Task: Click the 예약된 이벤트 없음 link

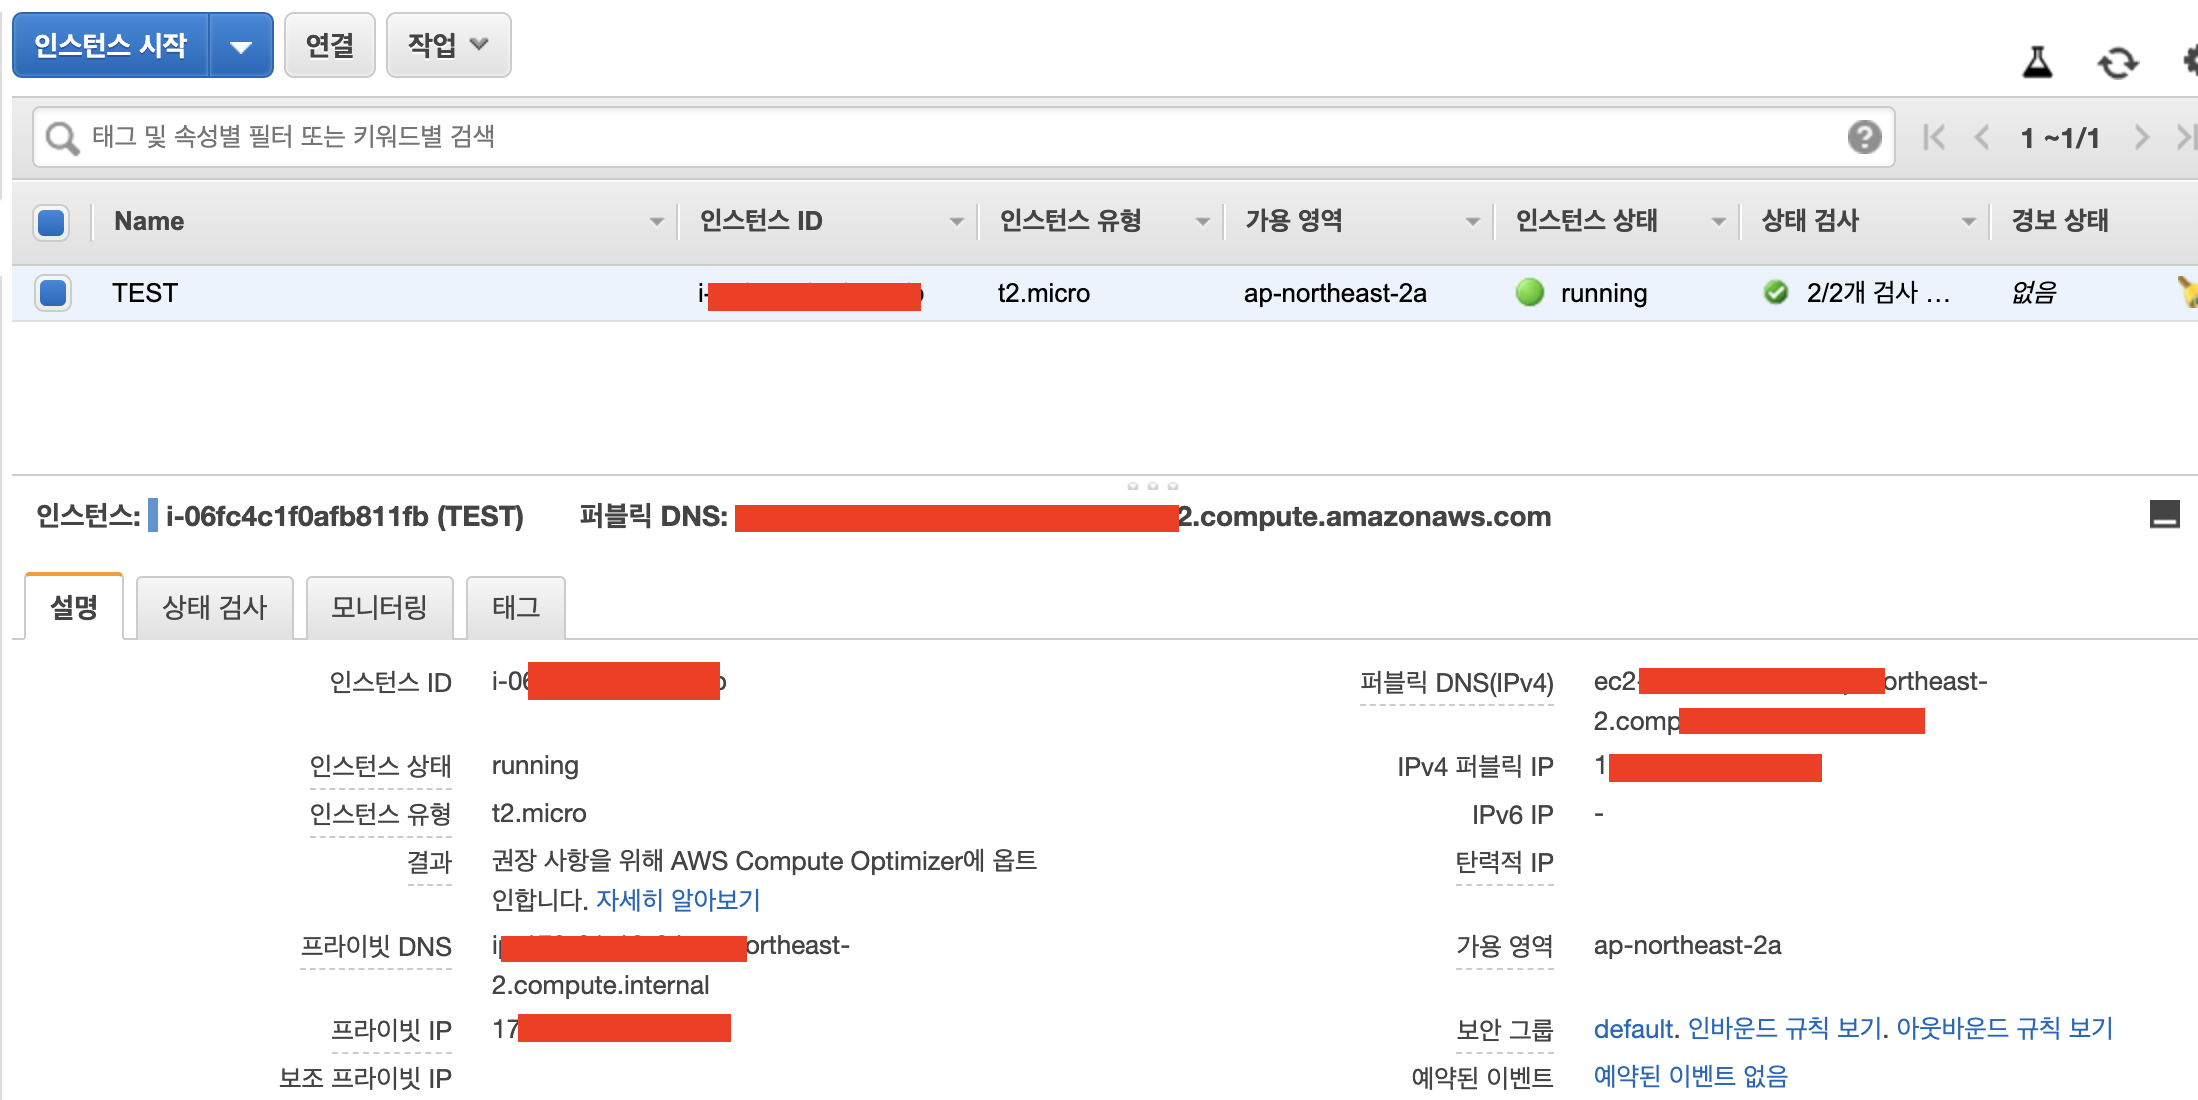Action: (1690, 1076)
